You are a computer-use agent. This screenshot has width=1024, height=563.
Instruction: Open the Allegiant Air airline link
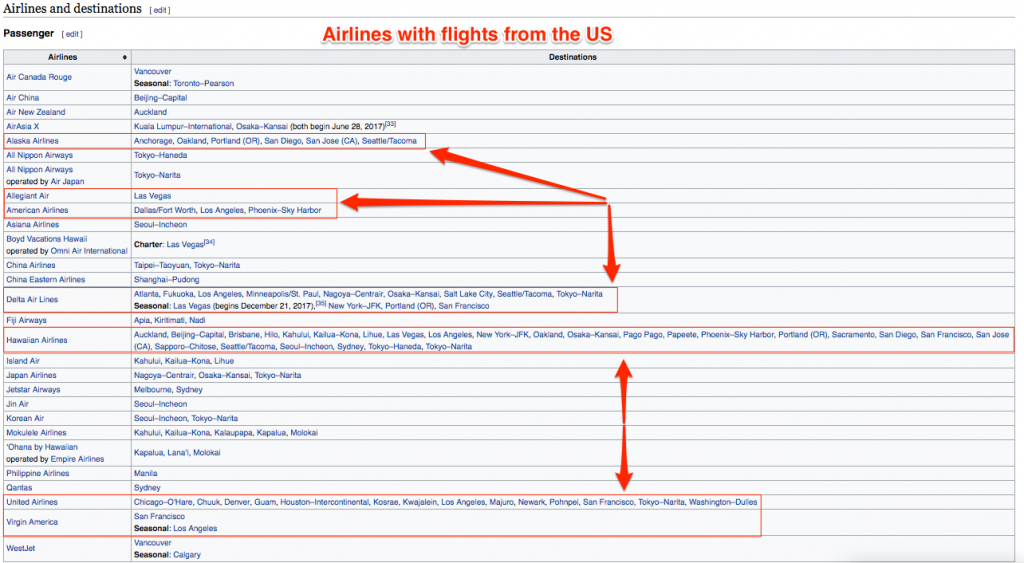28,196
